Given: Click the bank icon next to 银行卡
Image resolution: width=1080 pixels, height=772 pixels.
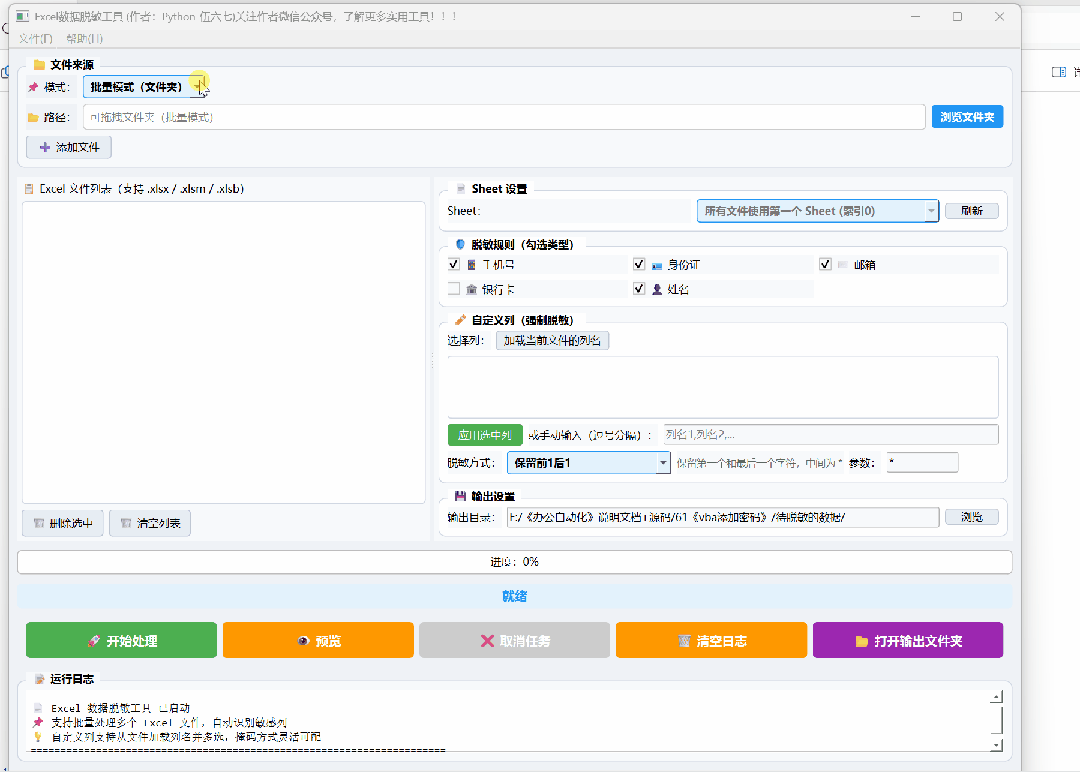Looking at the screenshot, I should [x=472, y=289].
